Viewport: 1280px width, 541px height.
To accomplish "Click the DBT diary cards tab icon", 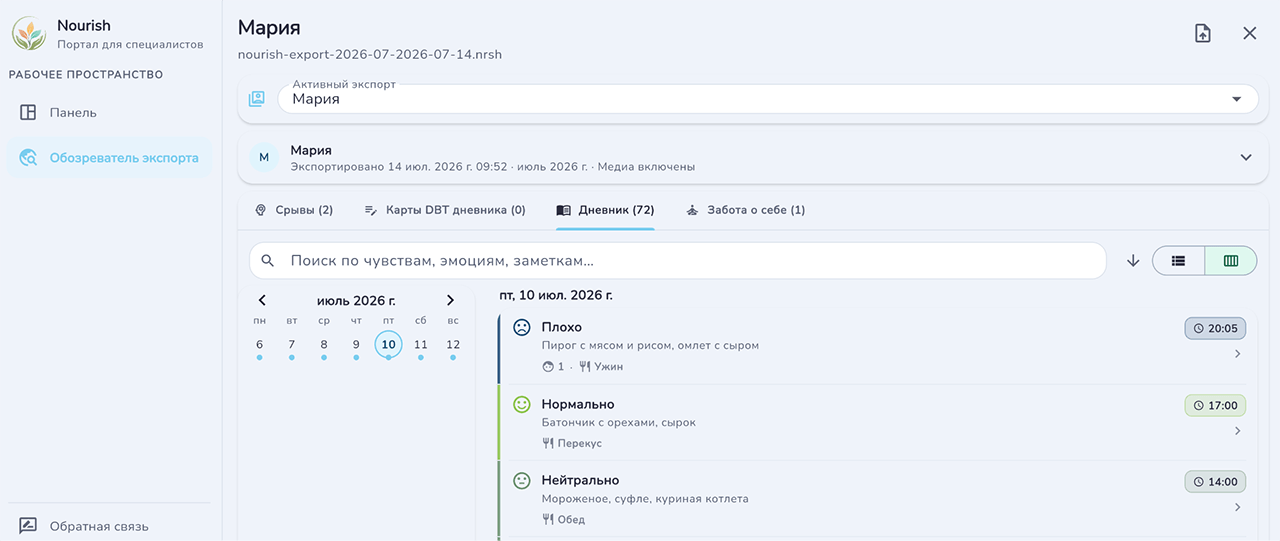I will [x=370, y=210].
